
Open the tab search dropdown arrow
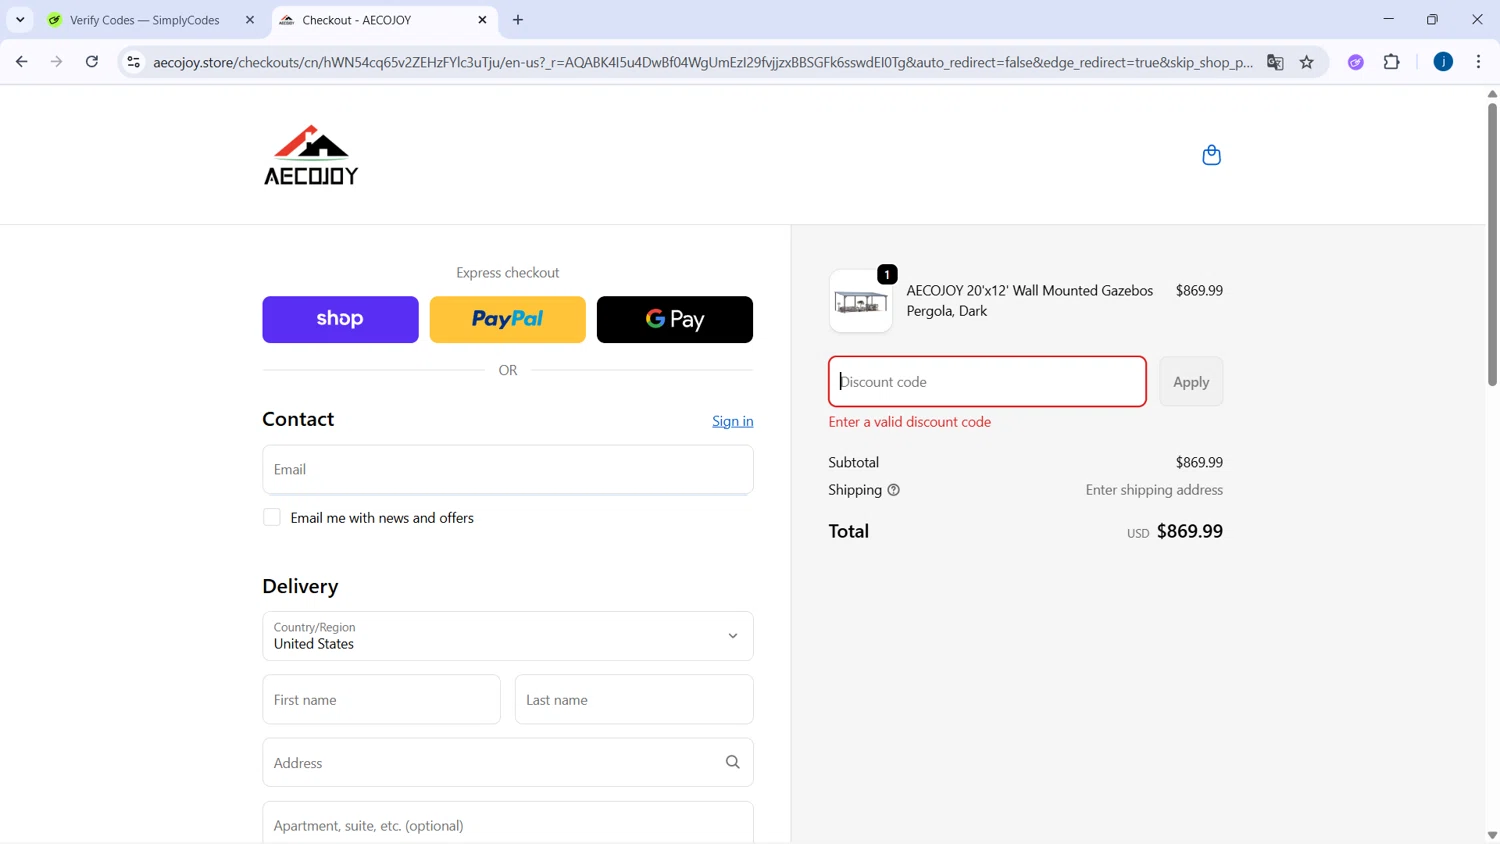[20, 20]
